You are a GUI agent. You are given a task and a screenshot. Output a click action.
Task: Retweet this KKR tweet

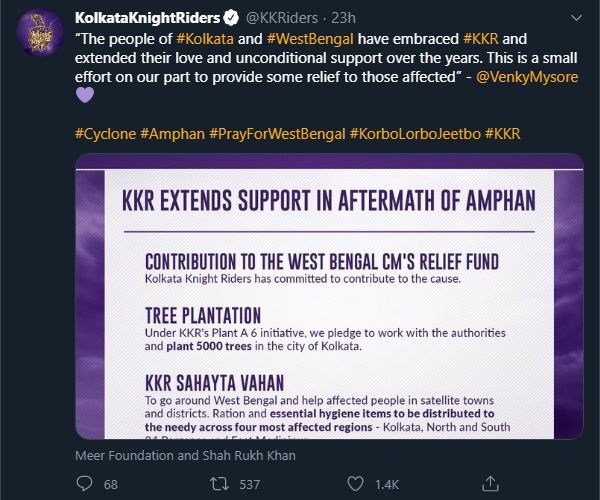click(x=220, y=484)
